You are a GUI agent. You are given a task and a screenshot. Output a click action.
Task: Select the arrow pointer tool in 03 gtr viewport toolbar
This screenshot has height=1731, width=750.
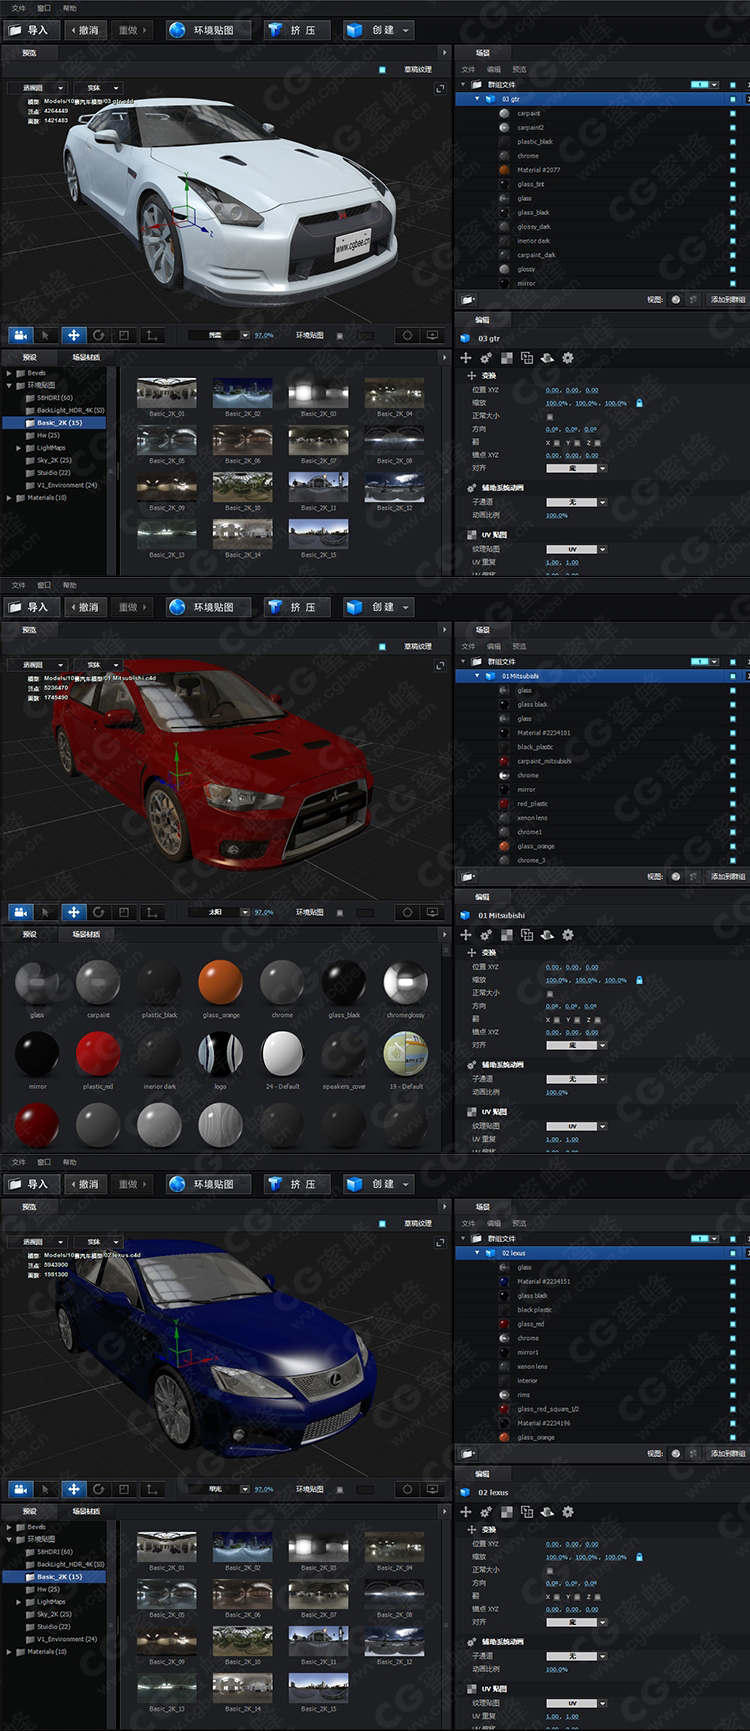[x=46, y=335]
